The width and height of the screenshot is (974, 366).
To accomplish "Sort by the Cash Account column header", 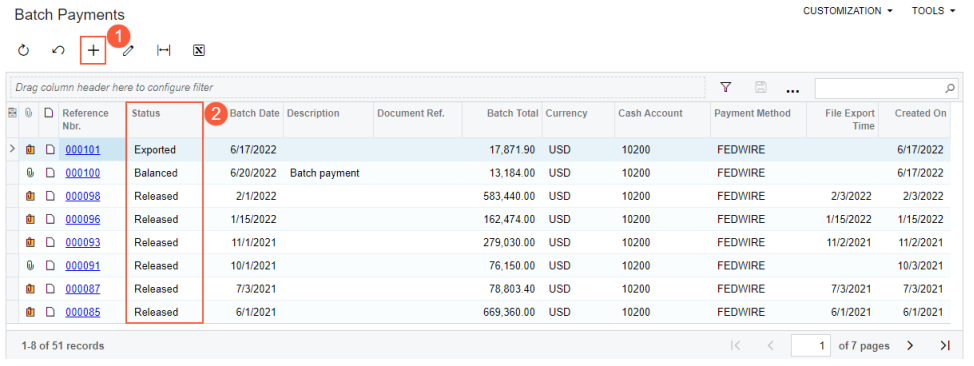I will (650, 113).
